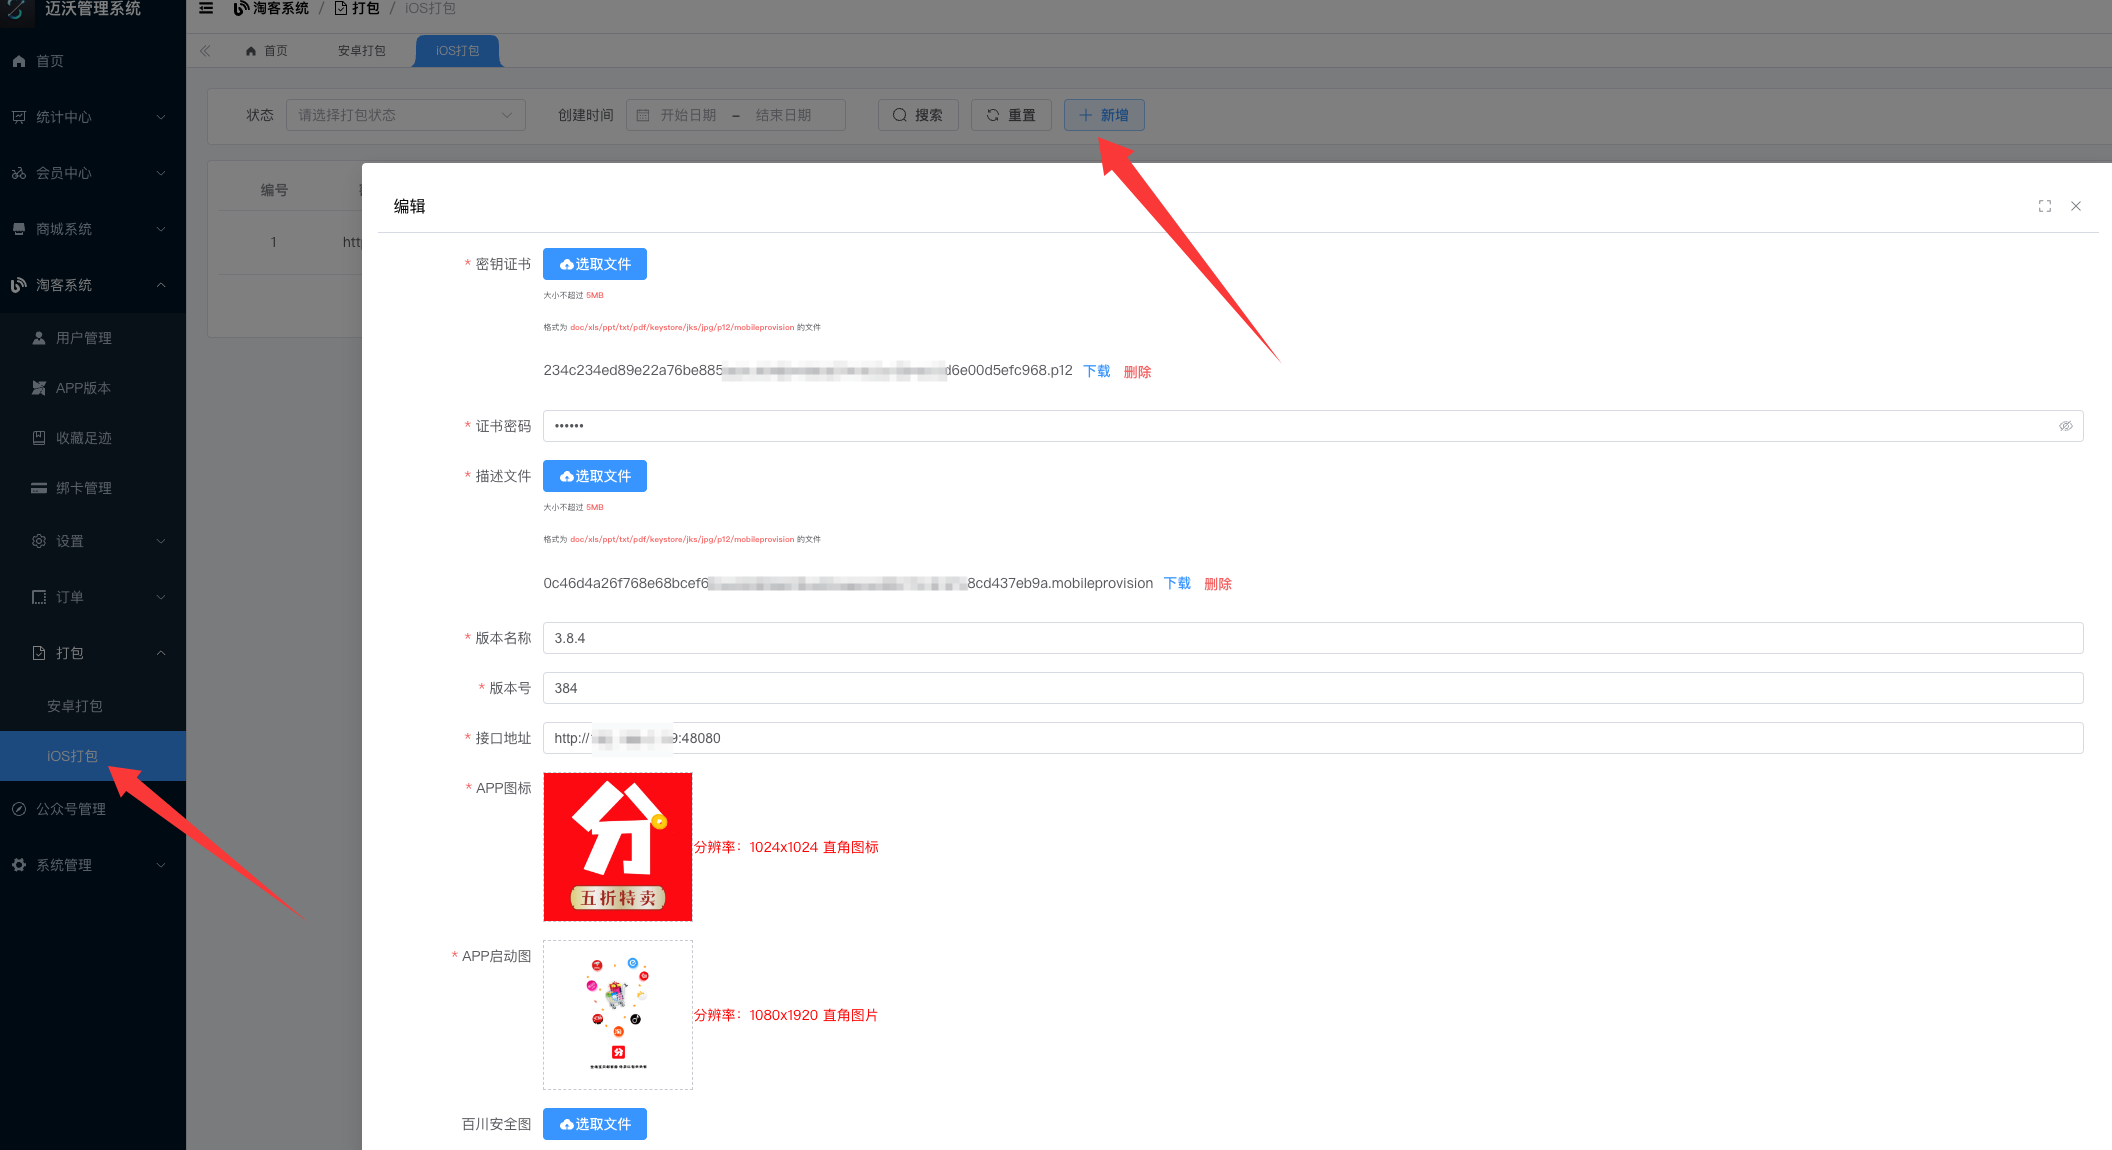This screenshot has width=2112, height=1150.
Task: Toggle password visibility eye icon
Action: [2065, 426]
